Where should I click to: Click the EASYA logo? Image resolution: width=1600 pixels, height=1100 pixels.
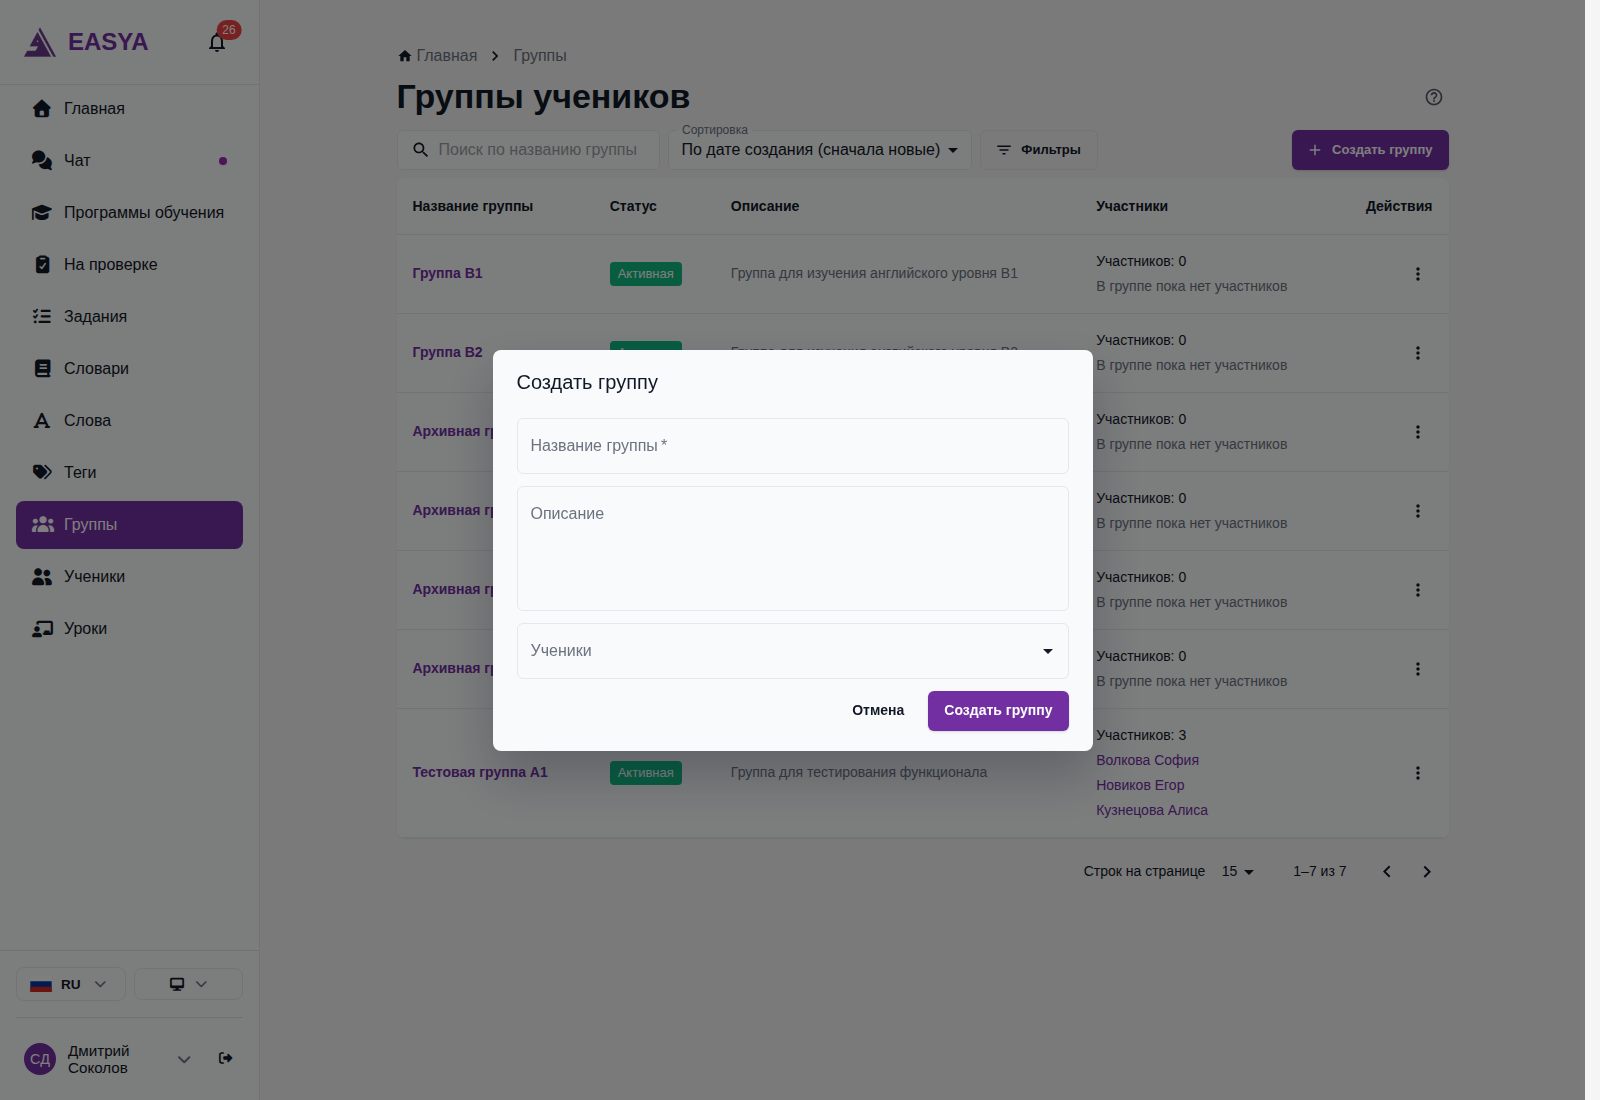[x=87, y=42]
